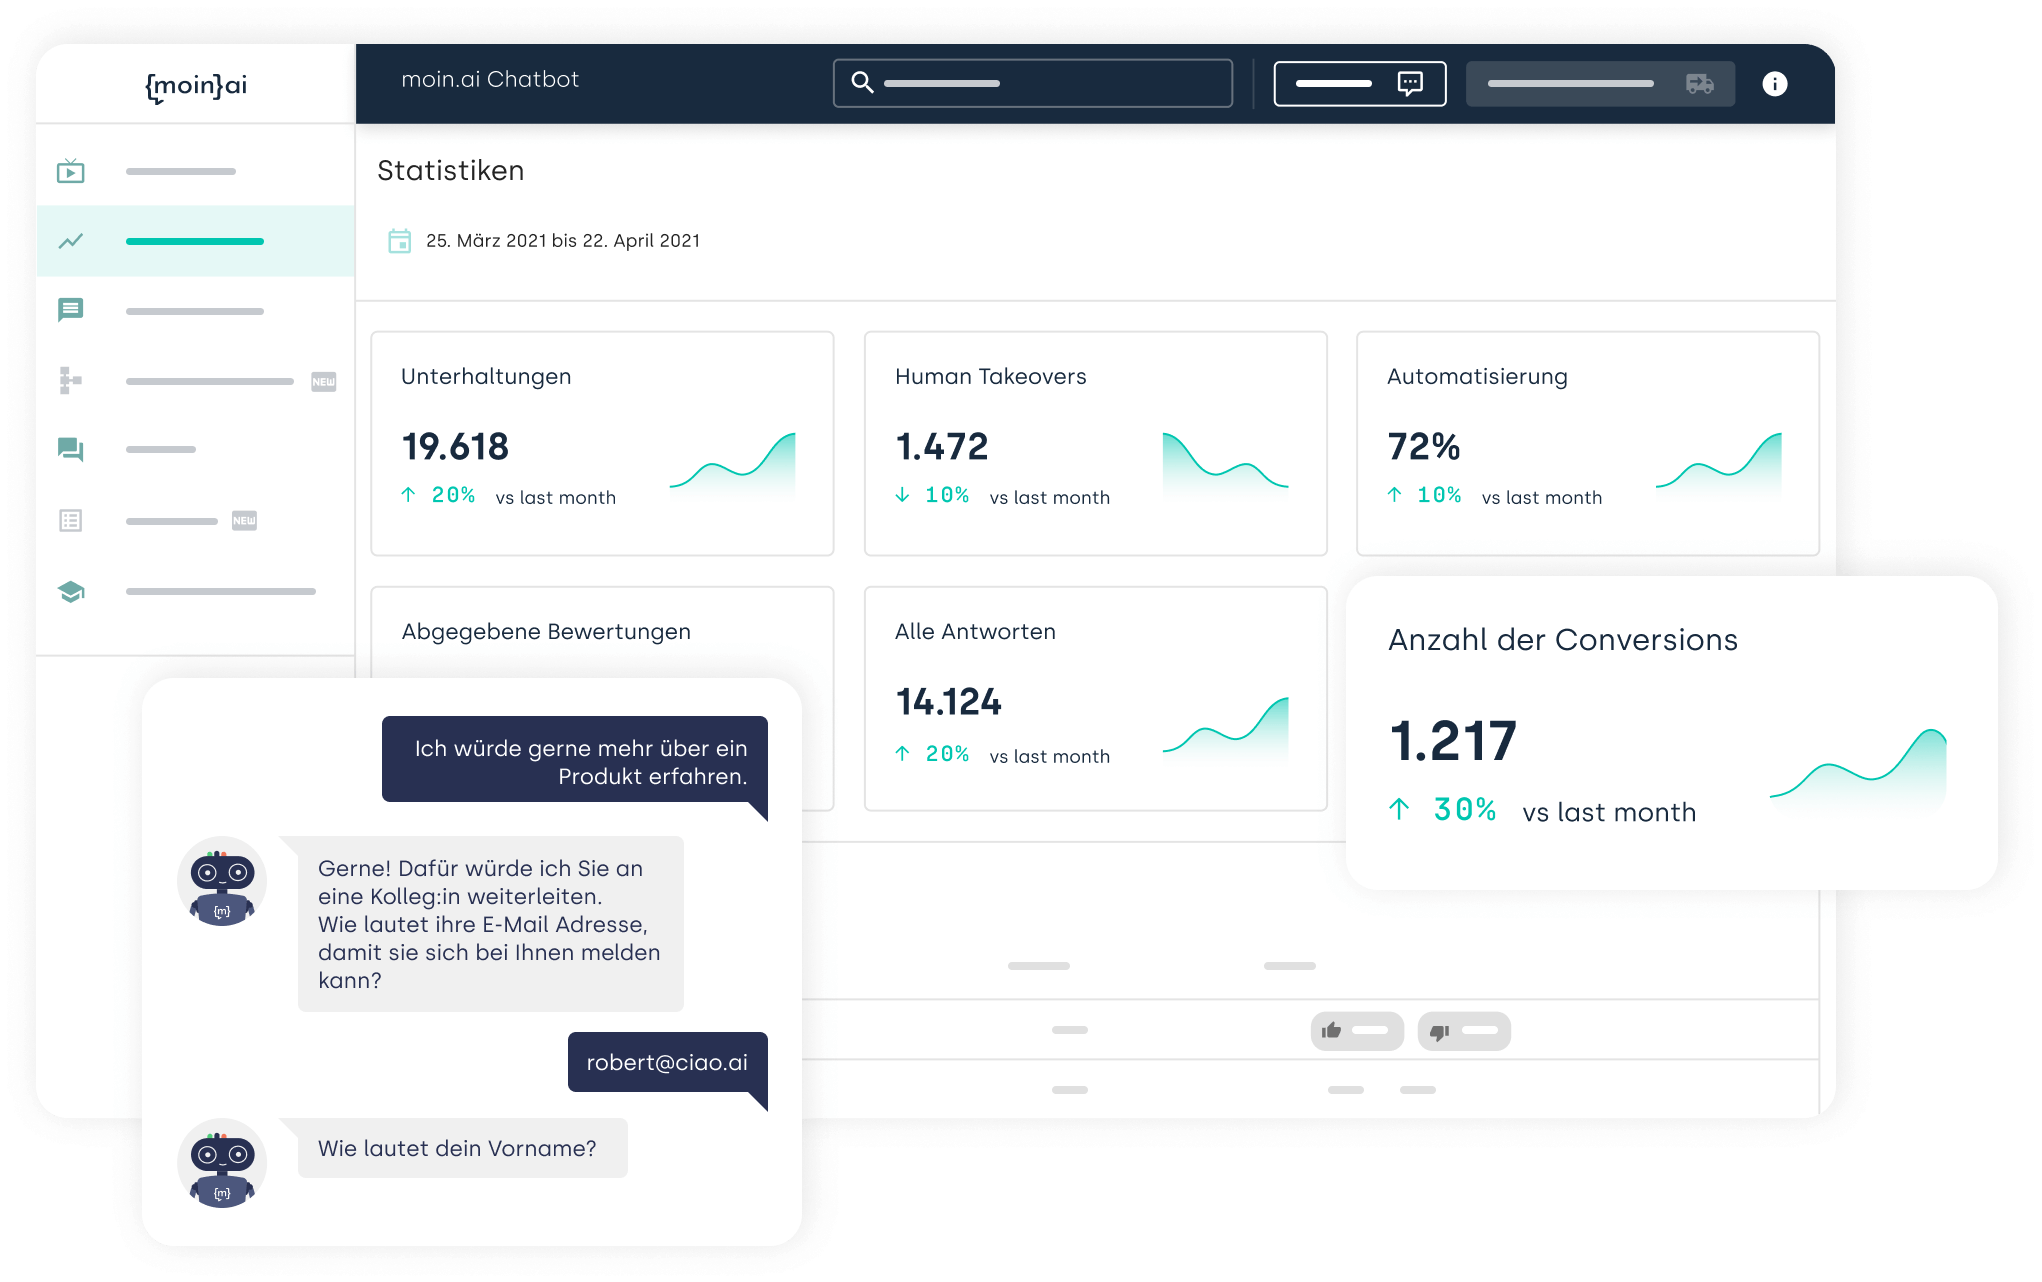Click the truck icon in header

coord(1699,84)
